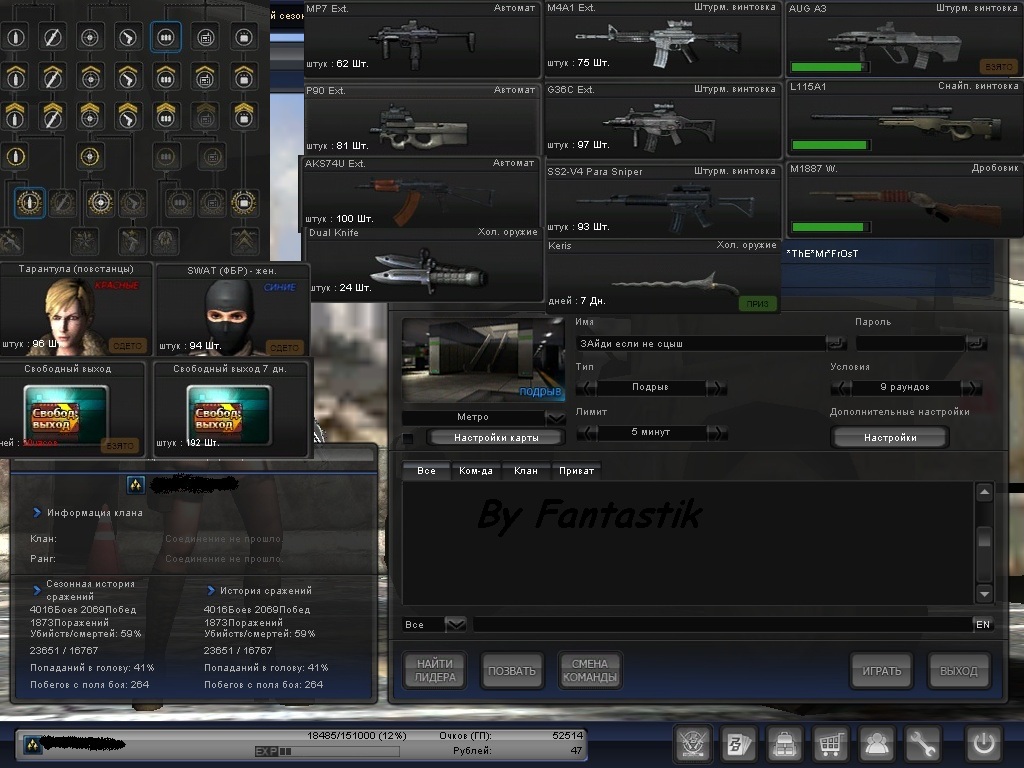Viewport: 1024px width, 768px height.
Task: Switch Тип Подрыв to next option
Action: click(716, 388)
